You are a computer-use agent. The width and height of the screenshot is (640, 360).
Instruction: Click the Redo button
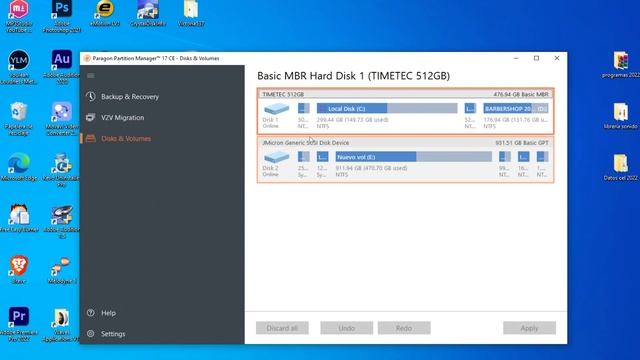[404, 328]
